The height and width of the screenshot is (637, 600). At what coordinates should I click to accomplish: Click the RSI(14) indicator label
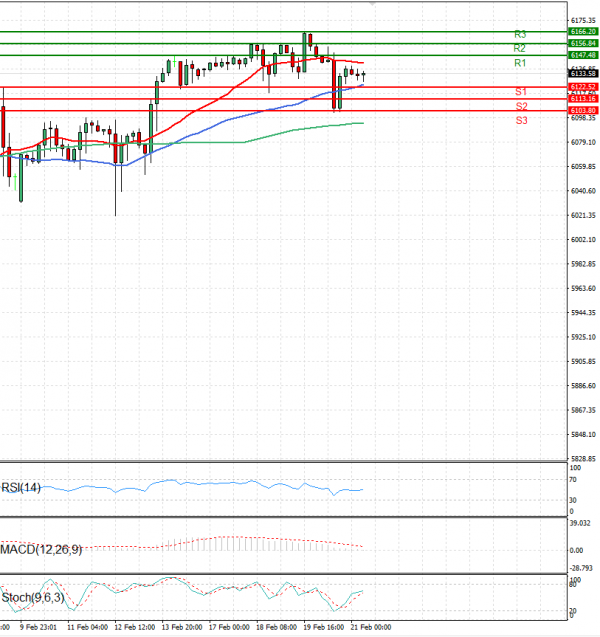(x=21, y=488)
